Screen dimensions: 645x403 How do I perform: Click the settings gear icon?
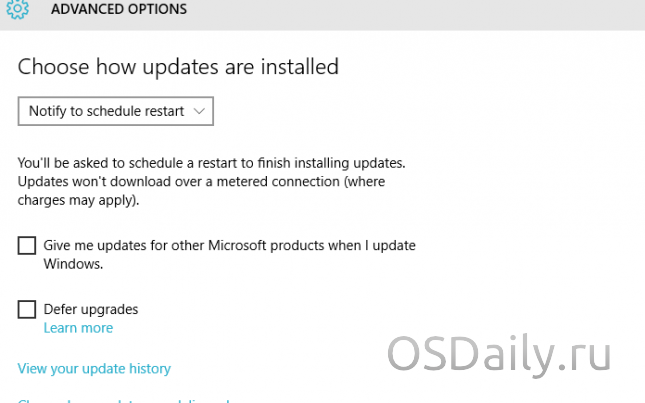pyautogui.click(x=19, y=9)
